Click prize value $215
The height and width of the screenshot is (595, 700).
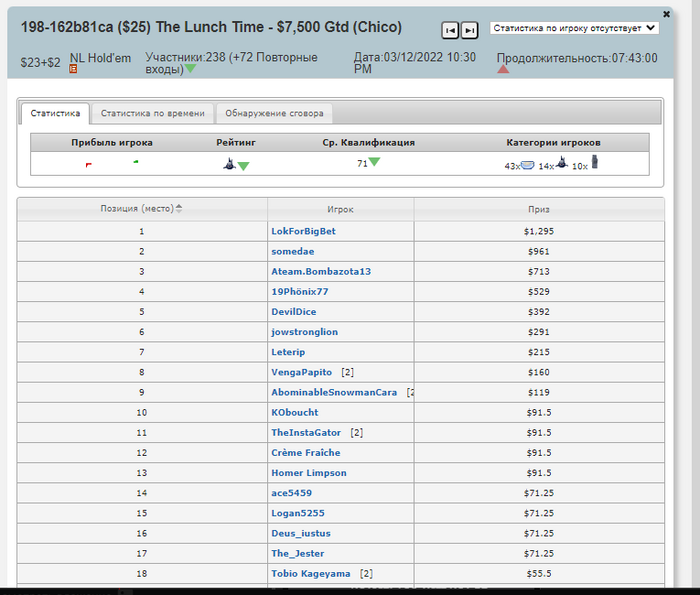[x=539, y=352]
